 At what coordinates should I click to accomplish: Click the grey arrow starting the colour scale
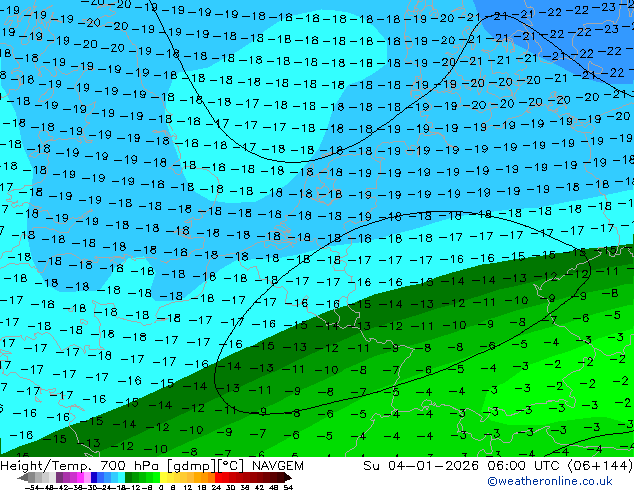(x=23, y=477)
